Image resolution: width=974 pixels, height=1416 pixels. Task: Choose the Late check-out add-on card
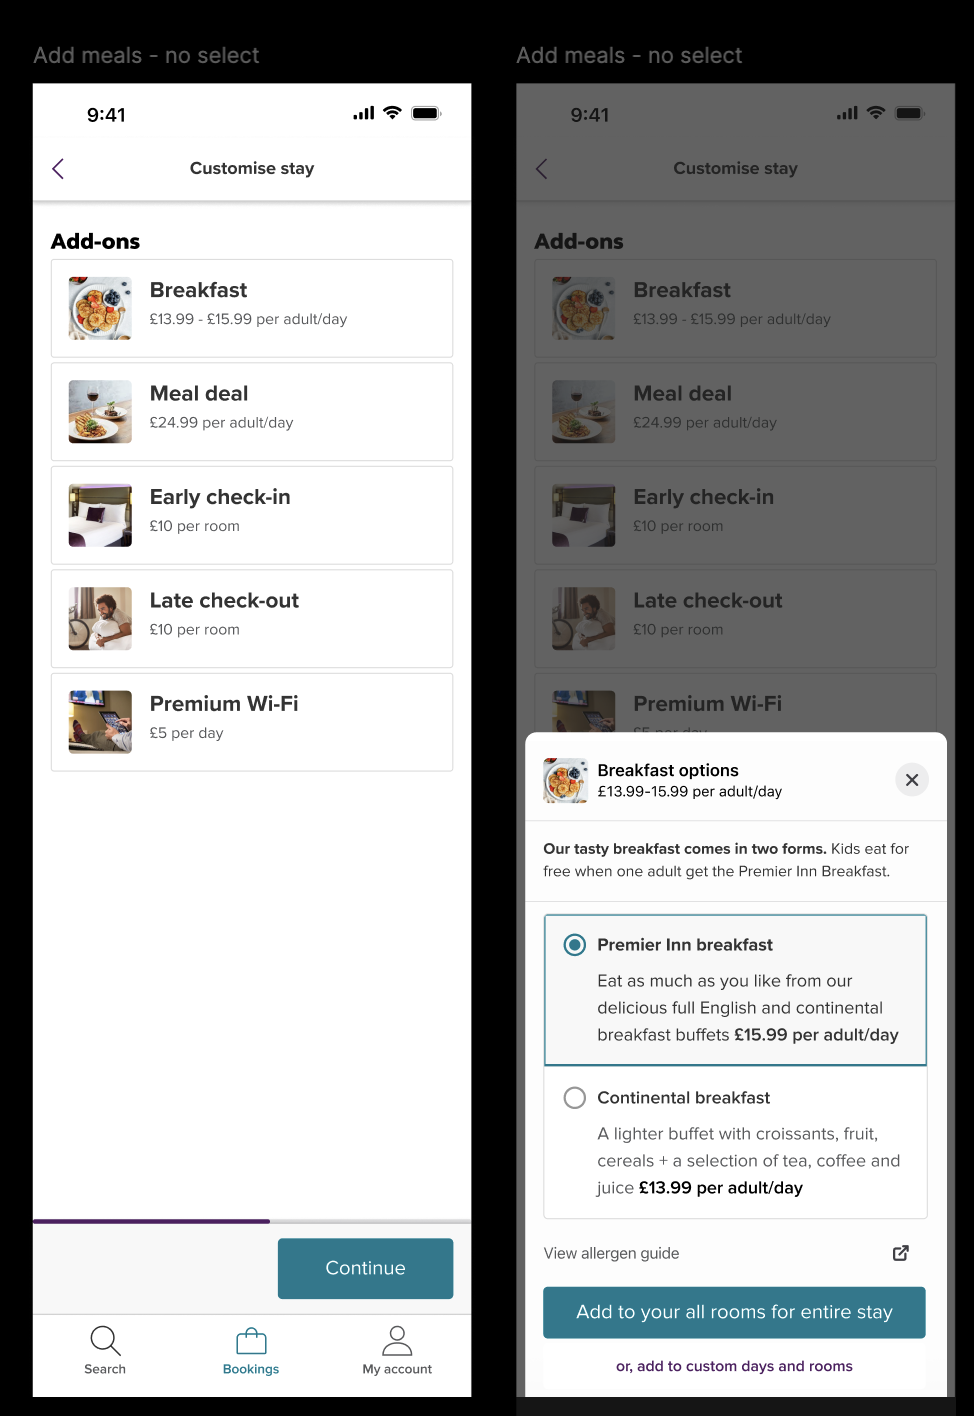[252, 618]
